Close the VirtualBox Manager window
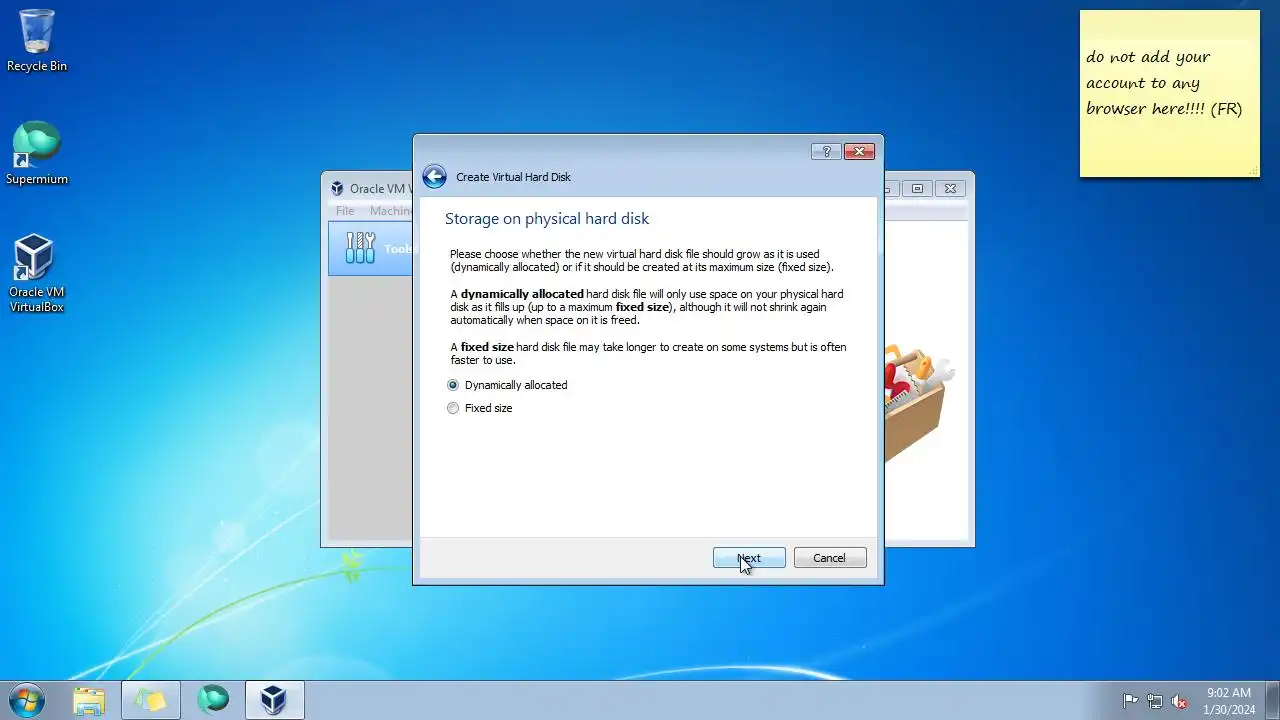 click(x=950, y=188)
